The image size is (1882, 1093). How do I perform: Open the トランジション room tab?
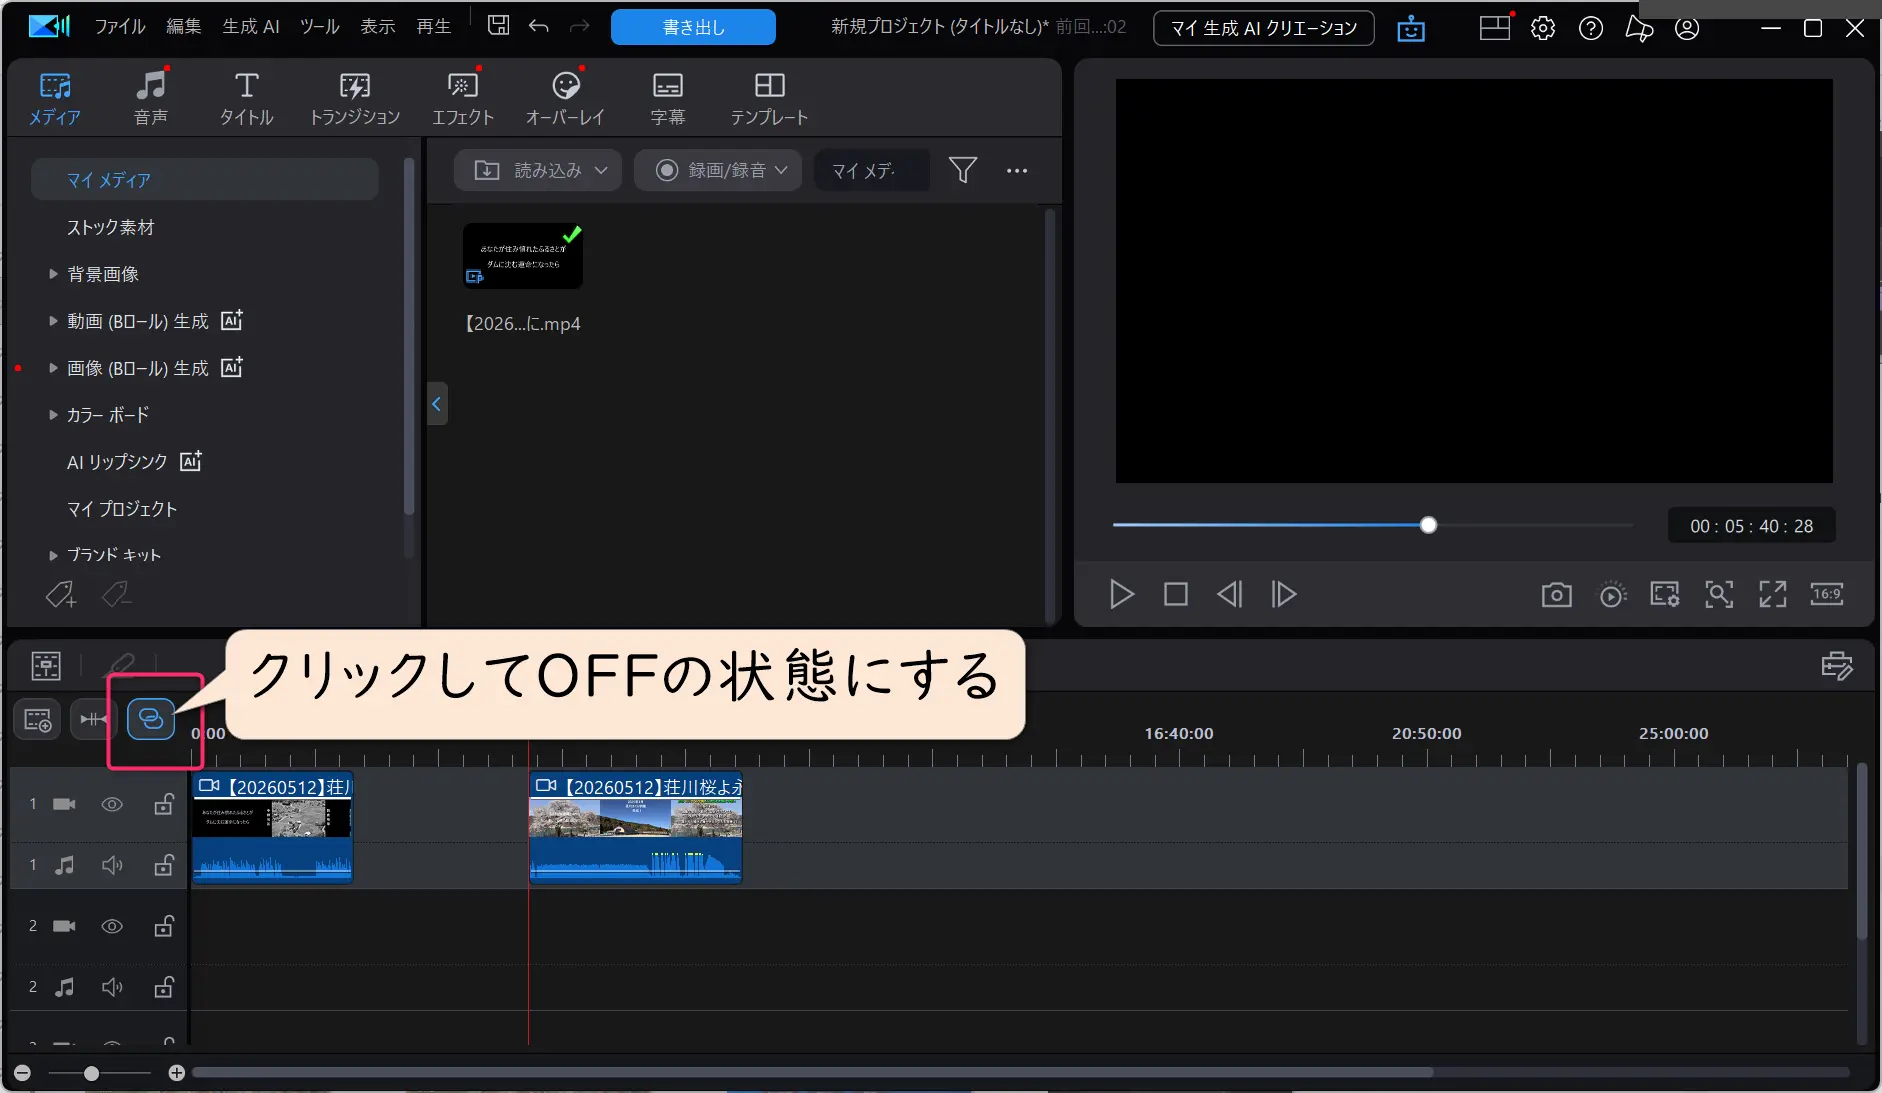click(355, 99)
